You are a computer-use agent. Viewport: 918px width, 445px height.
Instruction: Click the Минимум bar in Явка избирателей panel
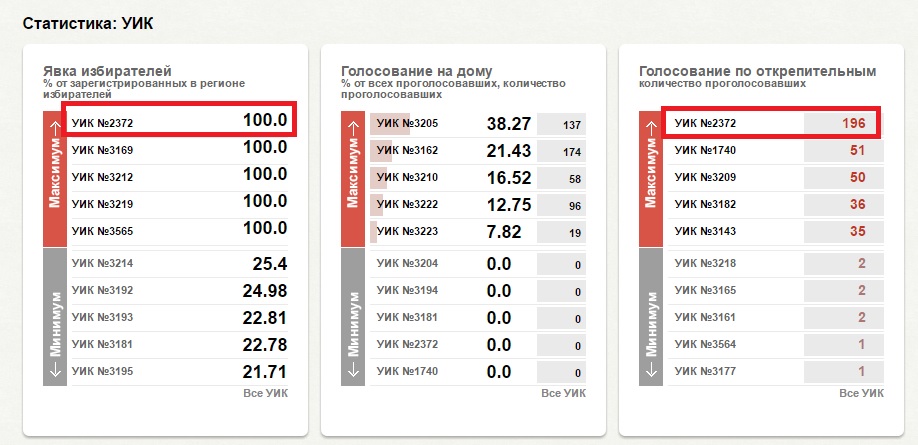click(x=54, y=315)
